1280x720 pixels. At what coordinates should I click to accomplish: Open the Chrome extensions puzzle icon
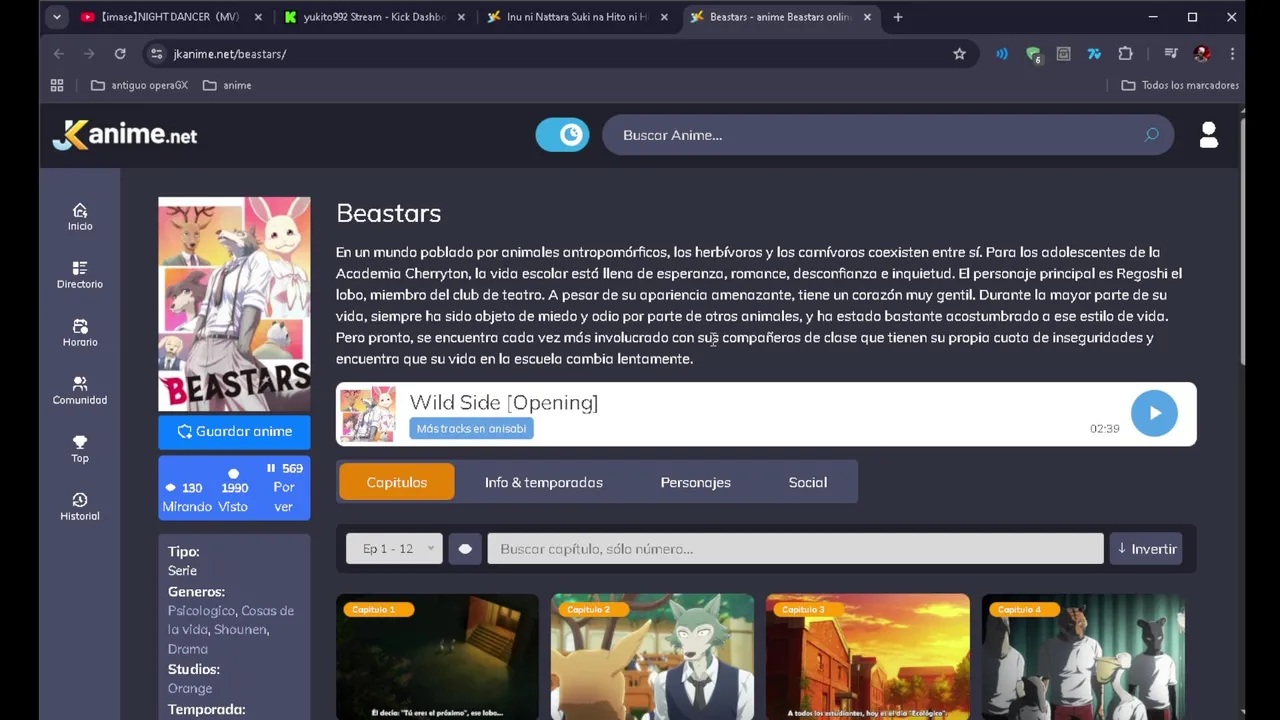pyautogui.click(x=1125, y=54)
